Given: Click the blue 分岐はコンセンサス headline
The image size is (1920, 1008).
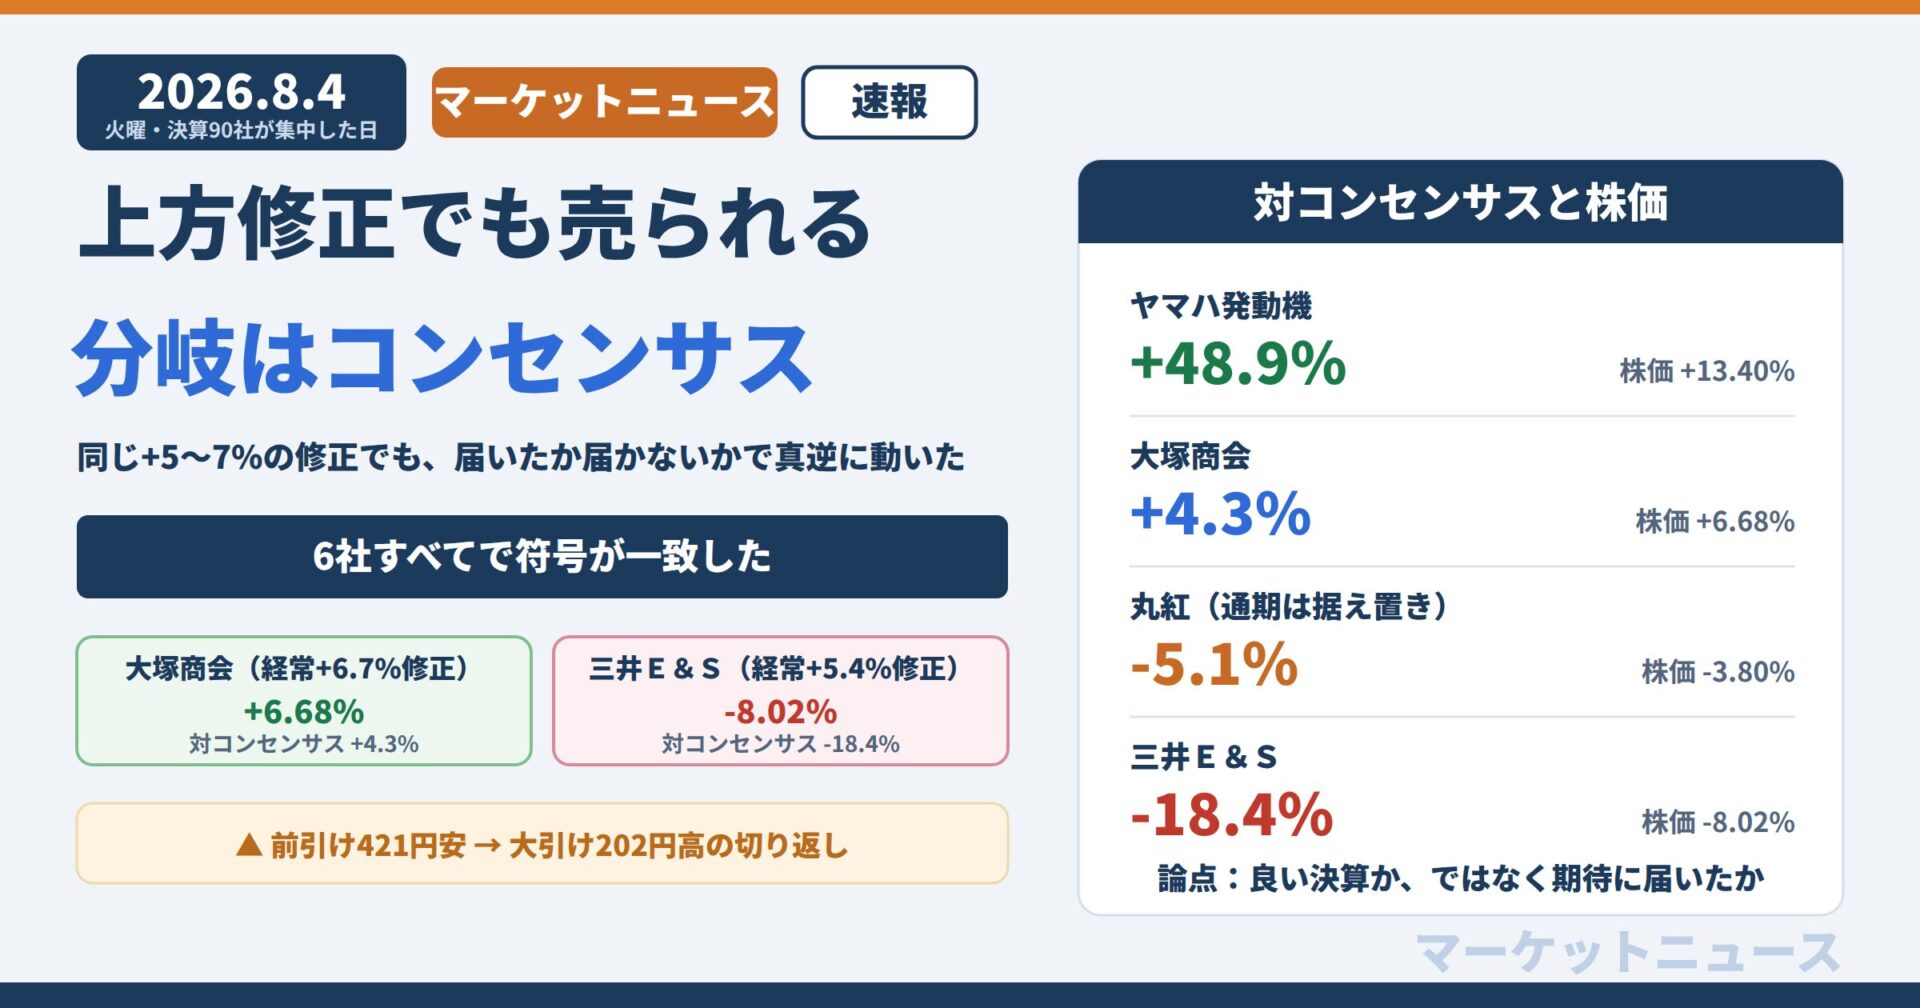Looking at the screenshot, I should click(443, 358).
